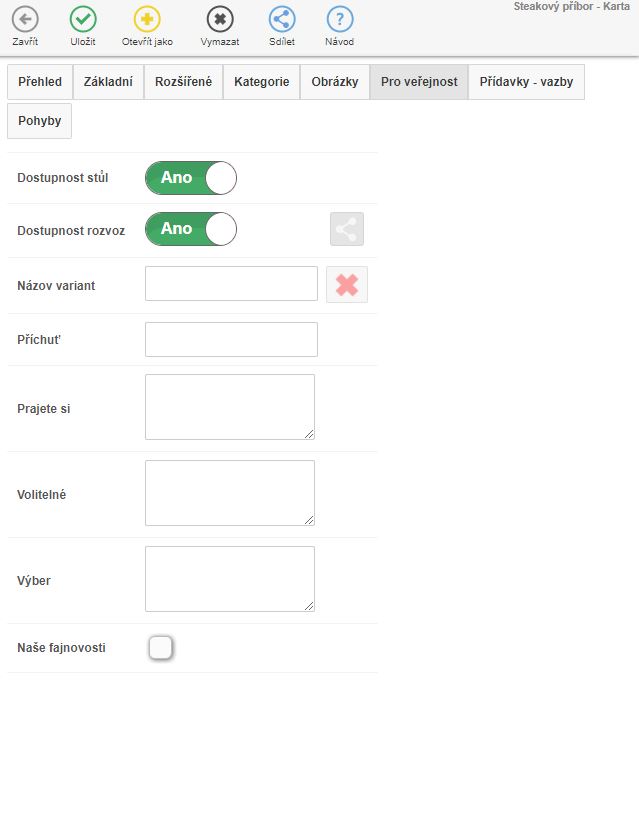Click into the Výber text area
This screenshot has width=639, height=822.
coord(230,579)
